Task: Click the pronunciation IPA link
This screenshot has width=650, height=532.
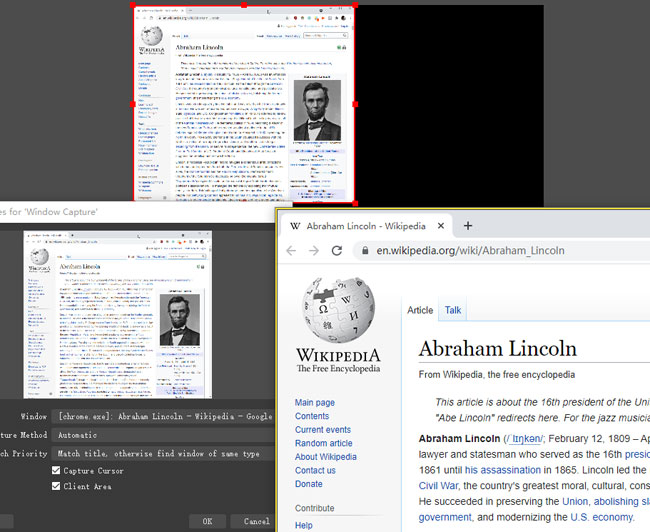Action: pos(524,439)
